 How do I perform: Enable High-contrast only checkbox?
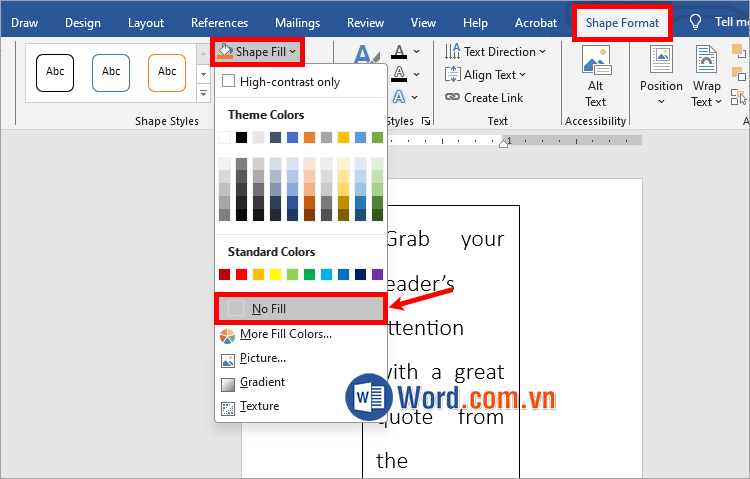click(x=229, y=82)
